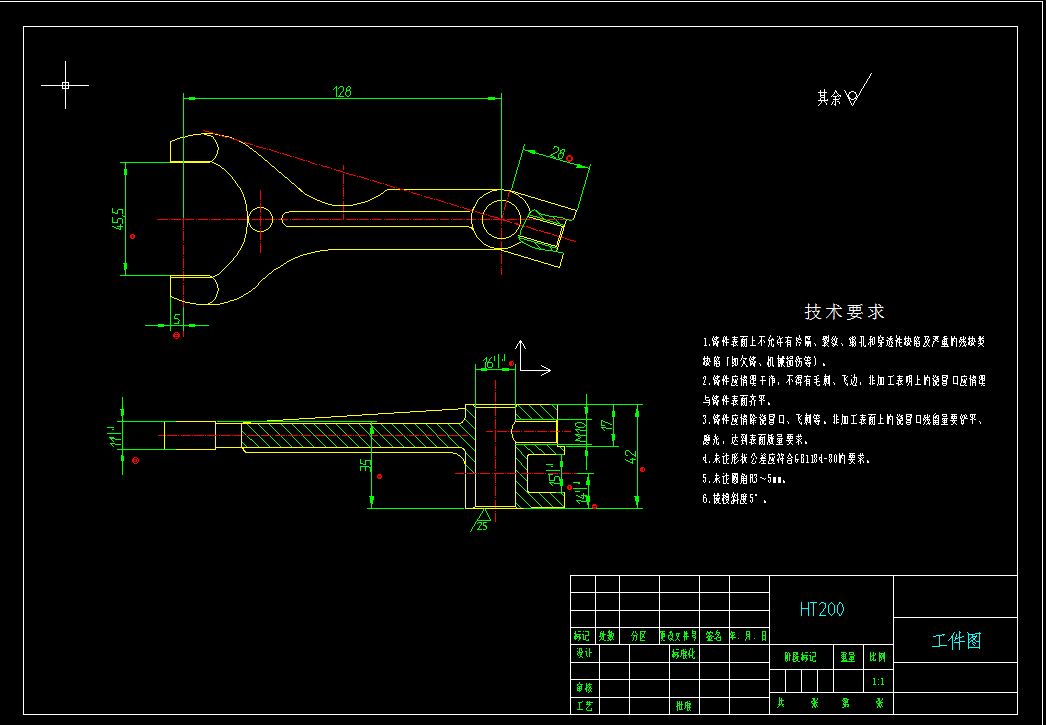Screen dimensions: 1046x725
Task: Click the 标准化 title block cell
Action: tap(683, 652)
